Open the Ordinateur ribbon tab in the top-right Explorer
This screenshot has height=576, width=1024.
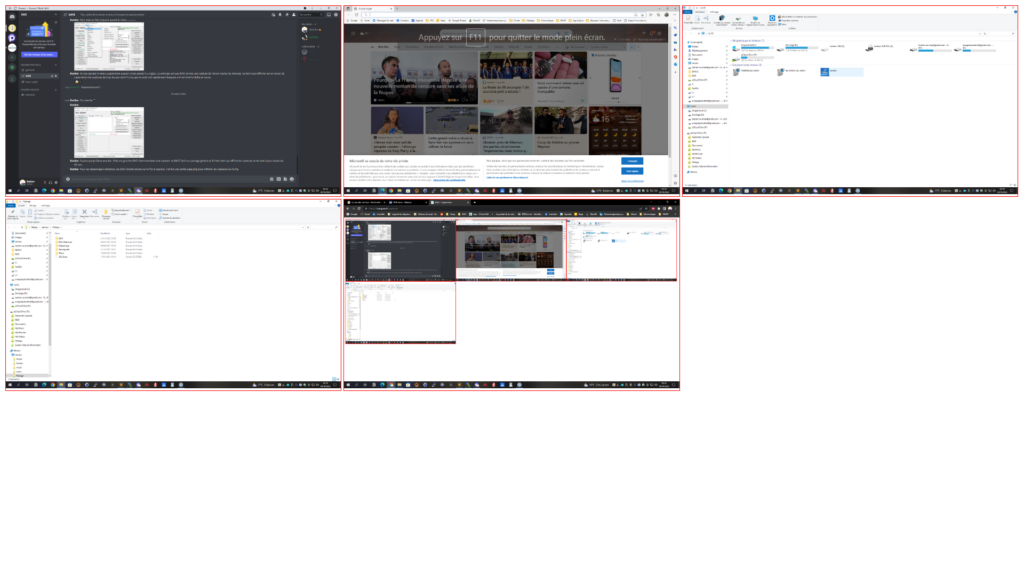pos(700,12)
